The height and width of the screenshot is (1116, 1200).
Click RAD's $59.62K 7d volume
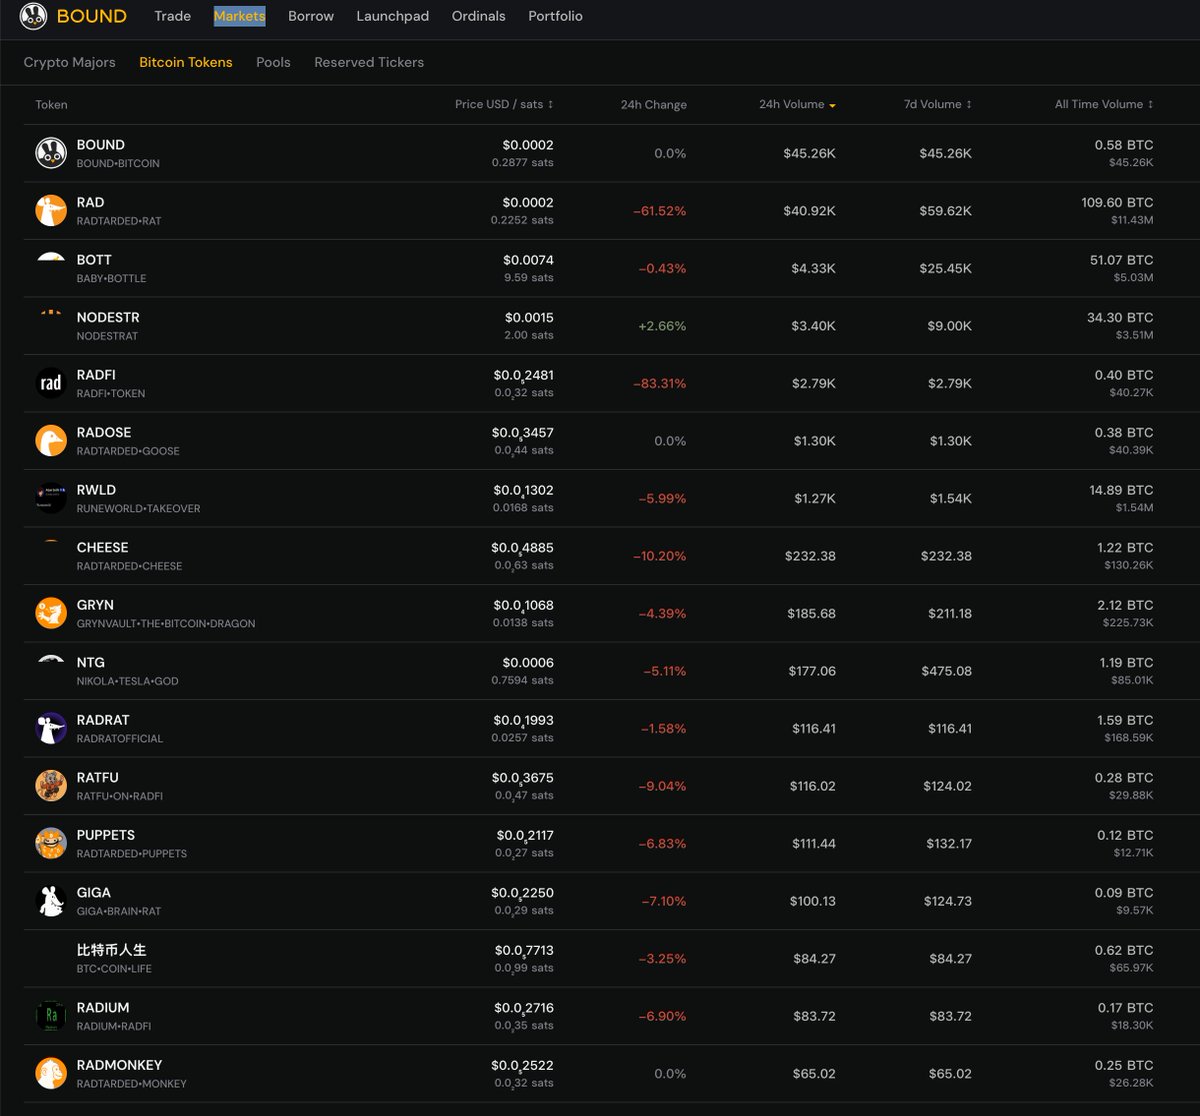[x=945, y=211]
